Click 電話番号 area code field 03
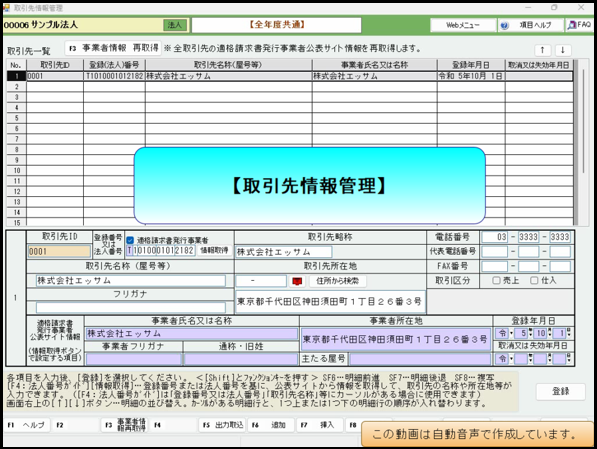This screenshot has height=449, width=597. click(495, 237)
